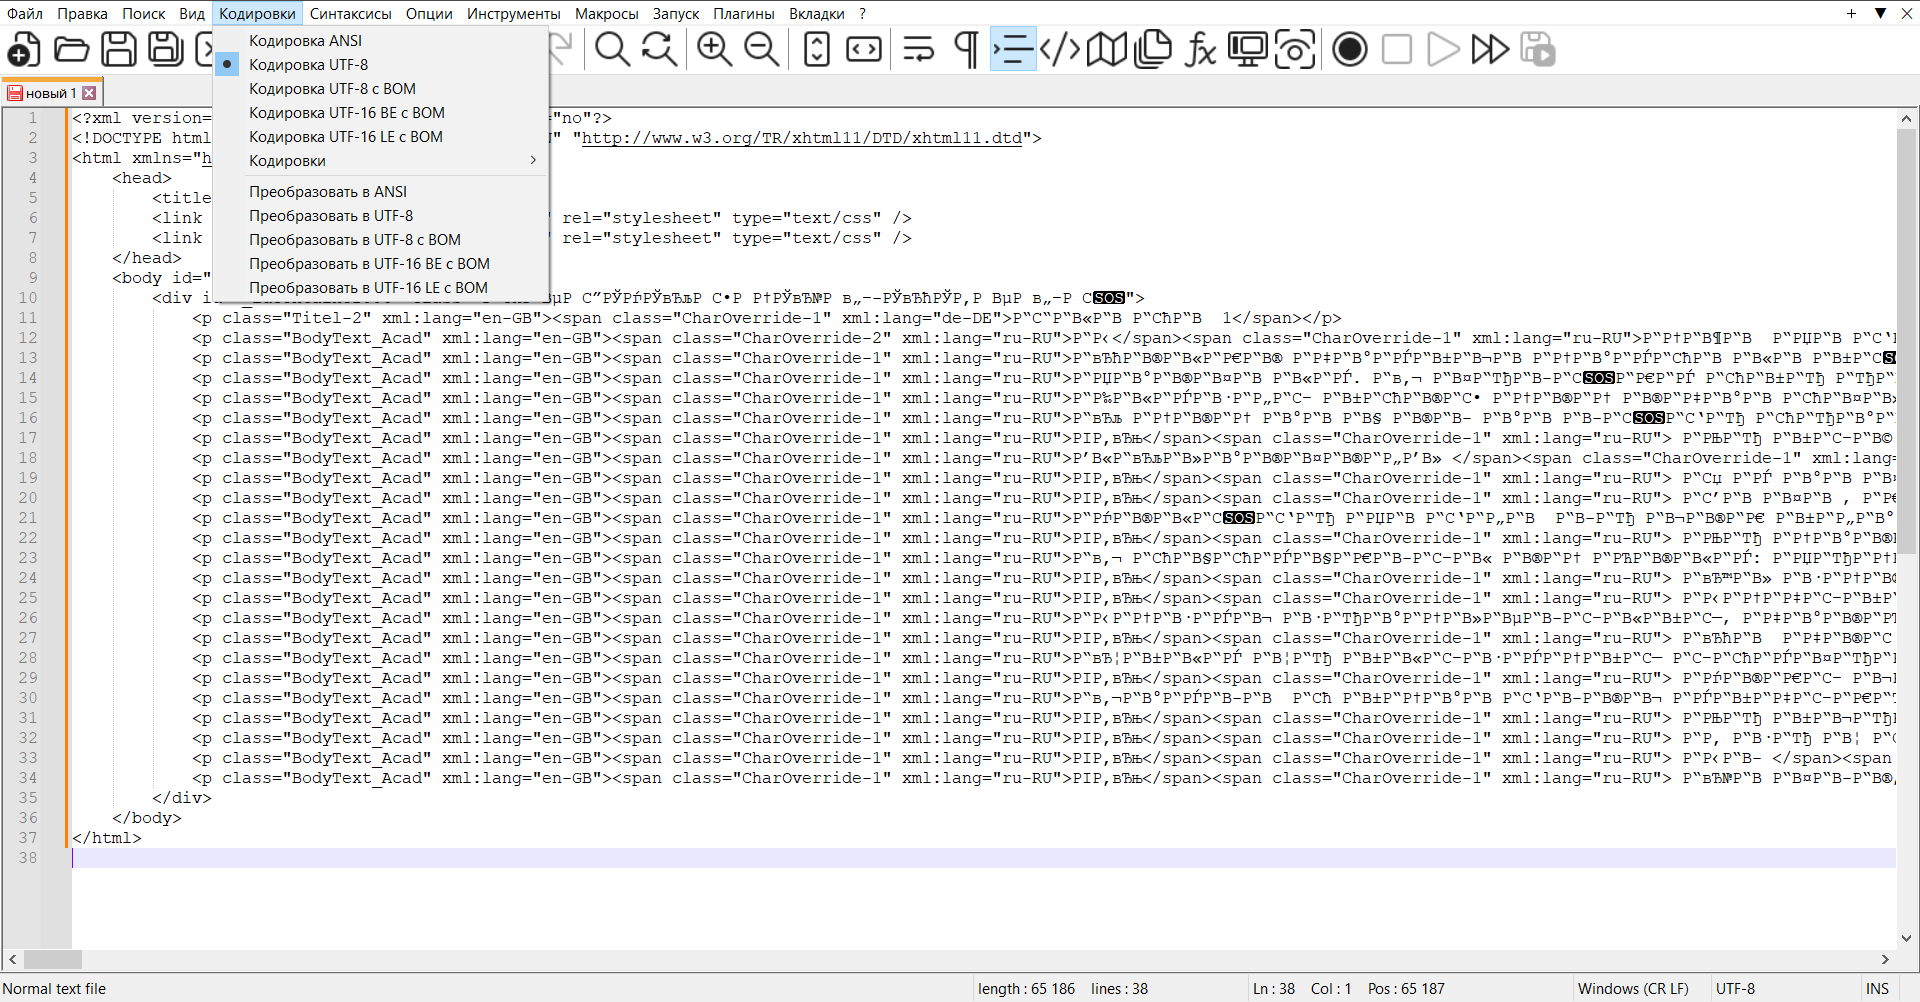
Task: Follow the w3.org xhtml11.dtd link
Action: [x=802, y=138]
